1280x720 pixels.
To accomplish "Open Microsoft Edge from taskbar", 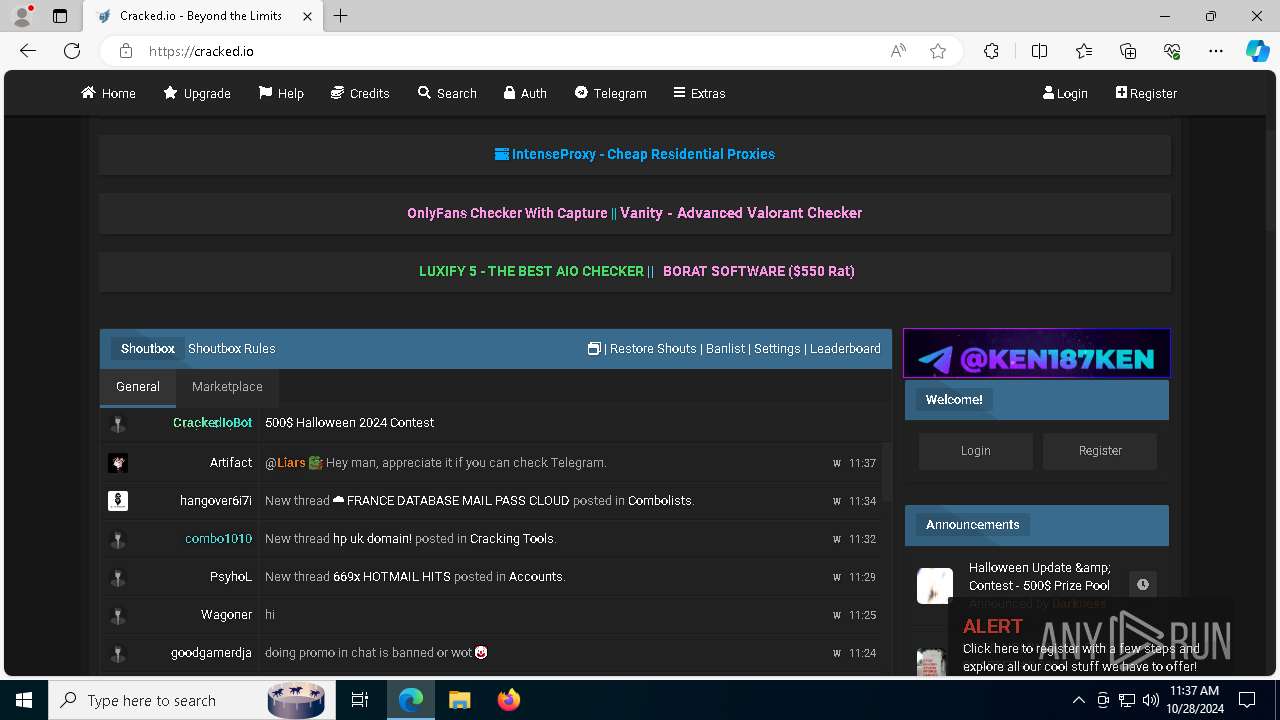I will [411, 700].
